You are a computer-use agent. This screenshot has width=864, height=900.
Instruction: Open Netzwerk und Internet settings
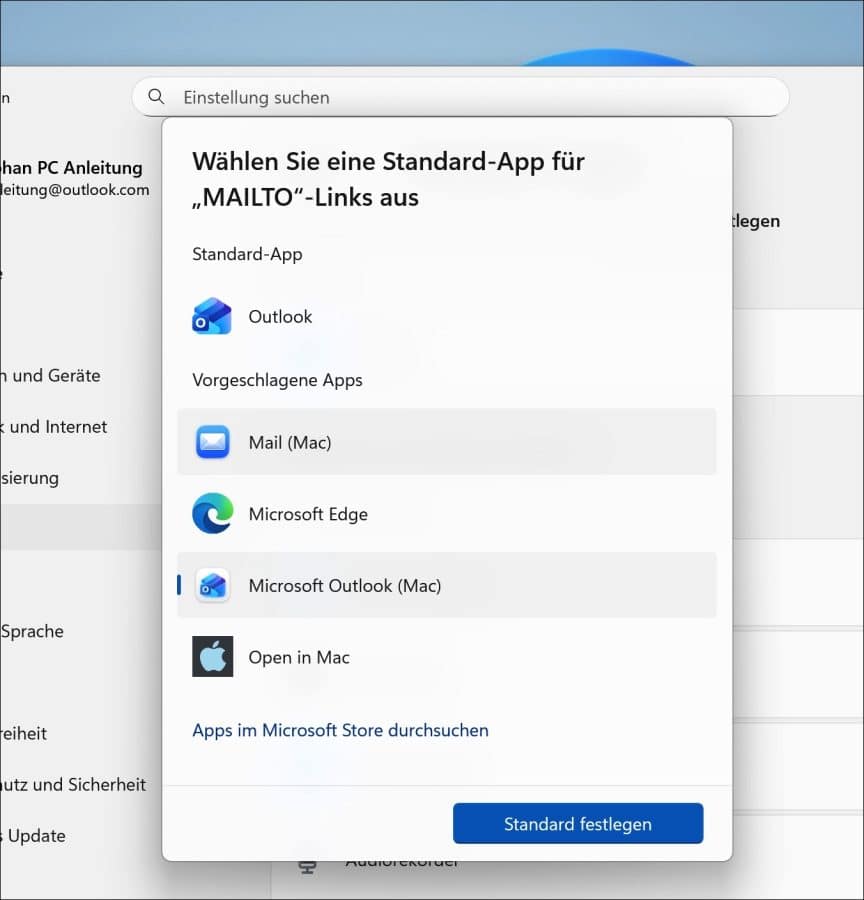point(53,426)
